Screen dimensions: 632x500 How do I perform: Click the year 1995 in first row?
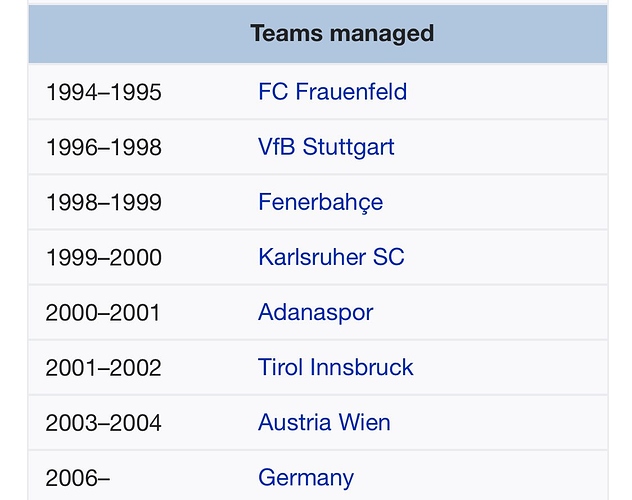[135, 92]
